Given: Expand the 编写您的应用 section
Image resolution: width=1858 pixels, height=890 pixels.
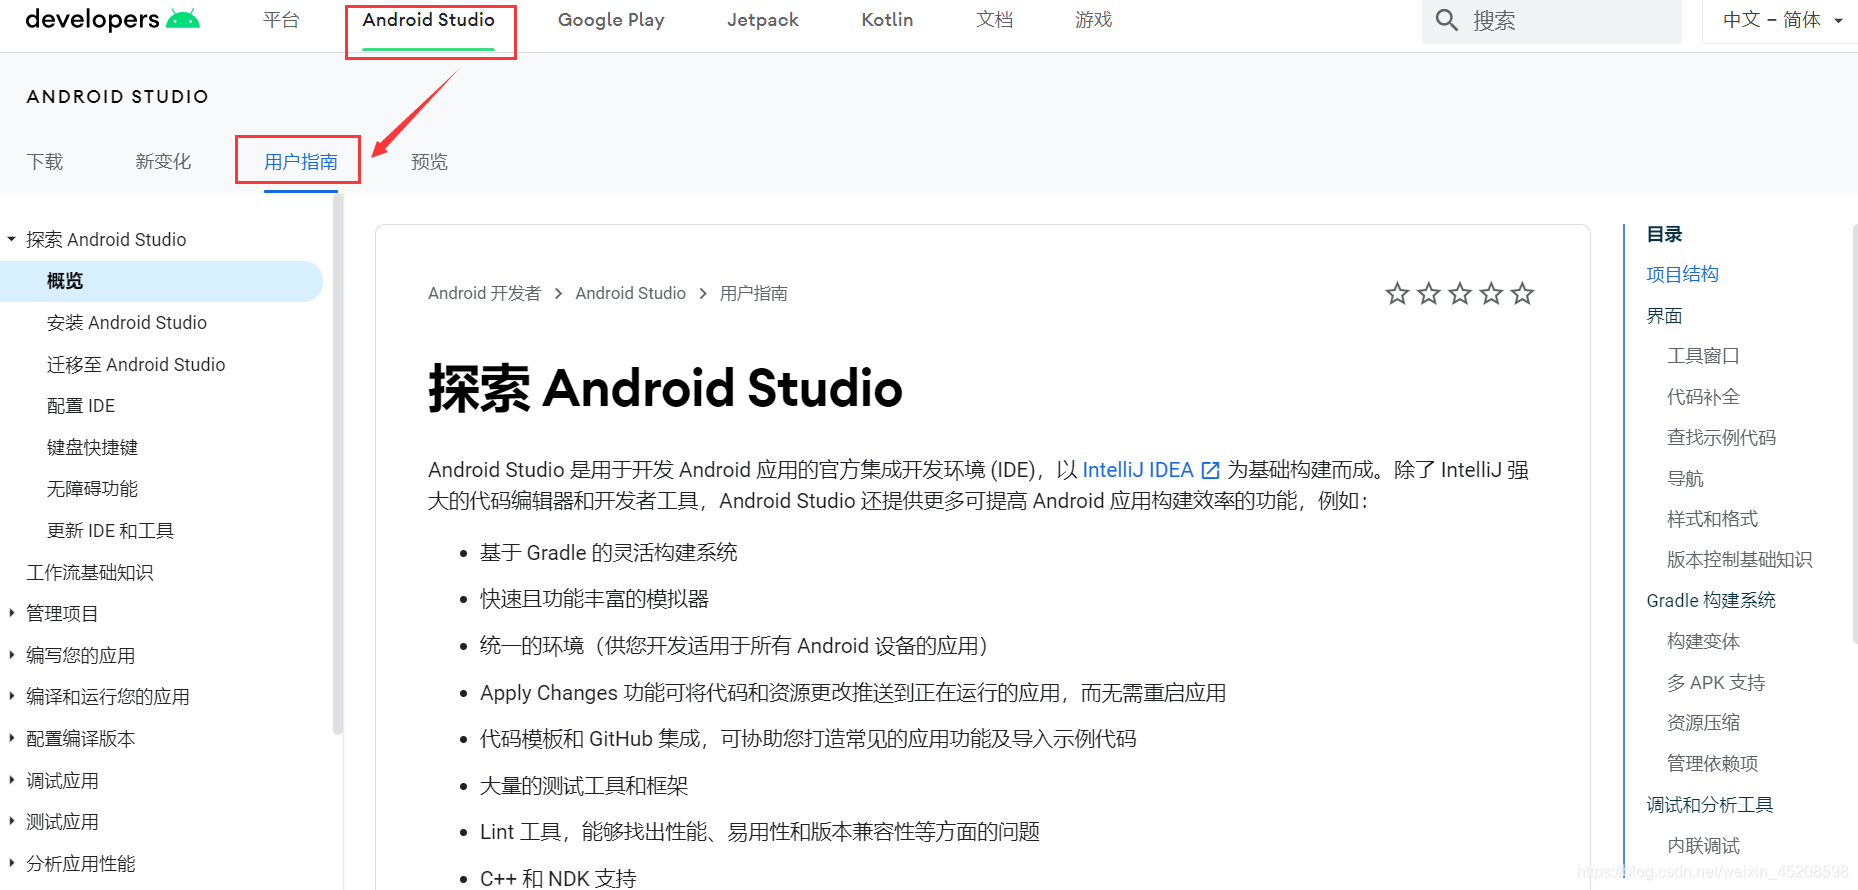Looking at the screenshot, I should [12, 655].
